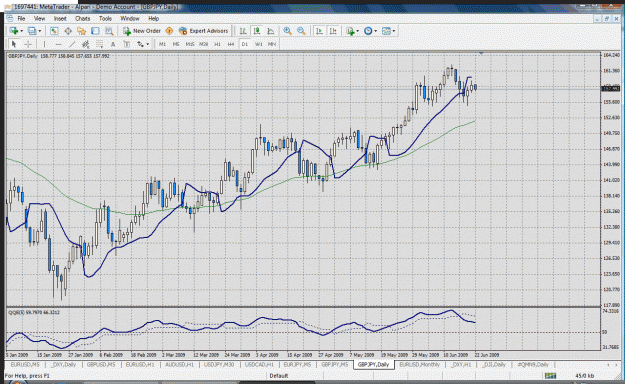Image resolution: width=625 pixels, height=384 pixels.
Task: Toggle the D1 daily timeframe button
Action: click(x=245, y=44)
